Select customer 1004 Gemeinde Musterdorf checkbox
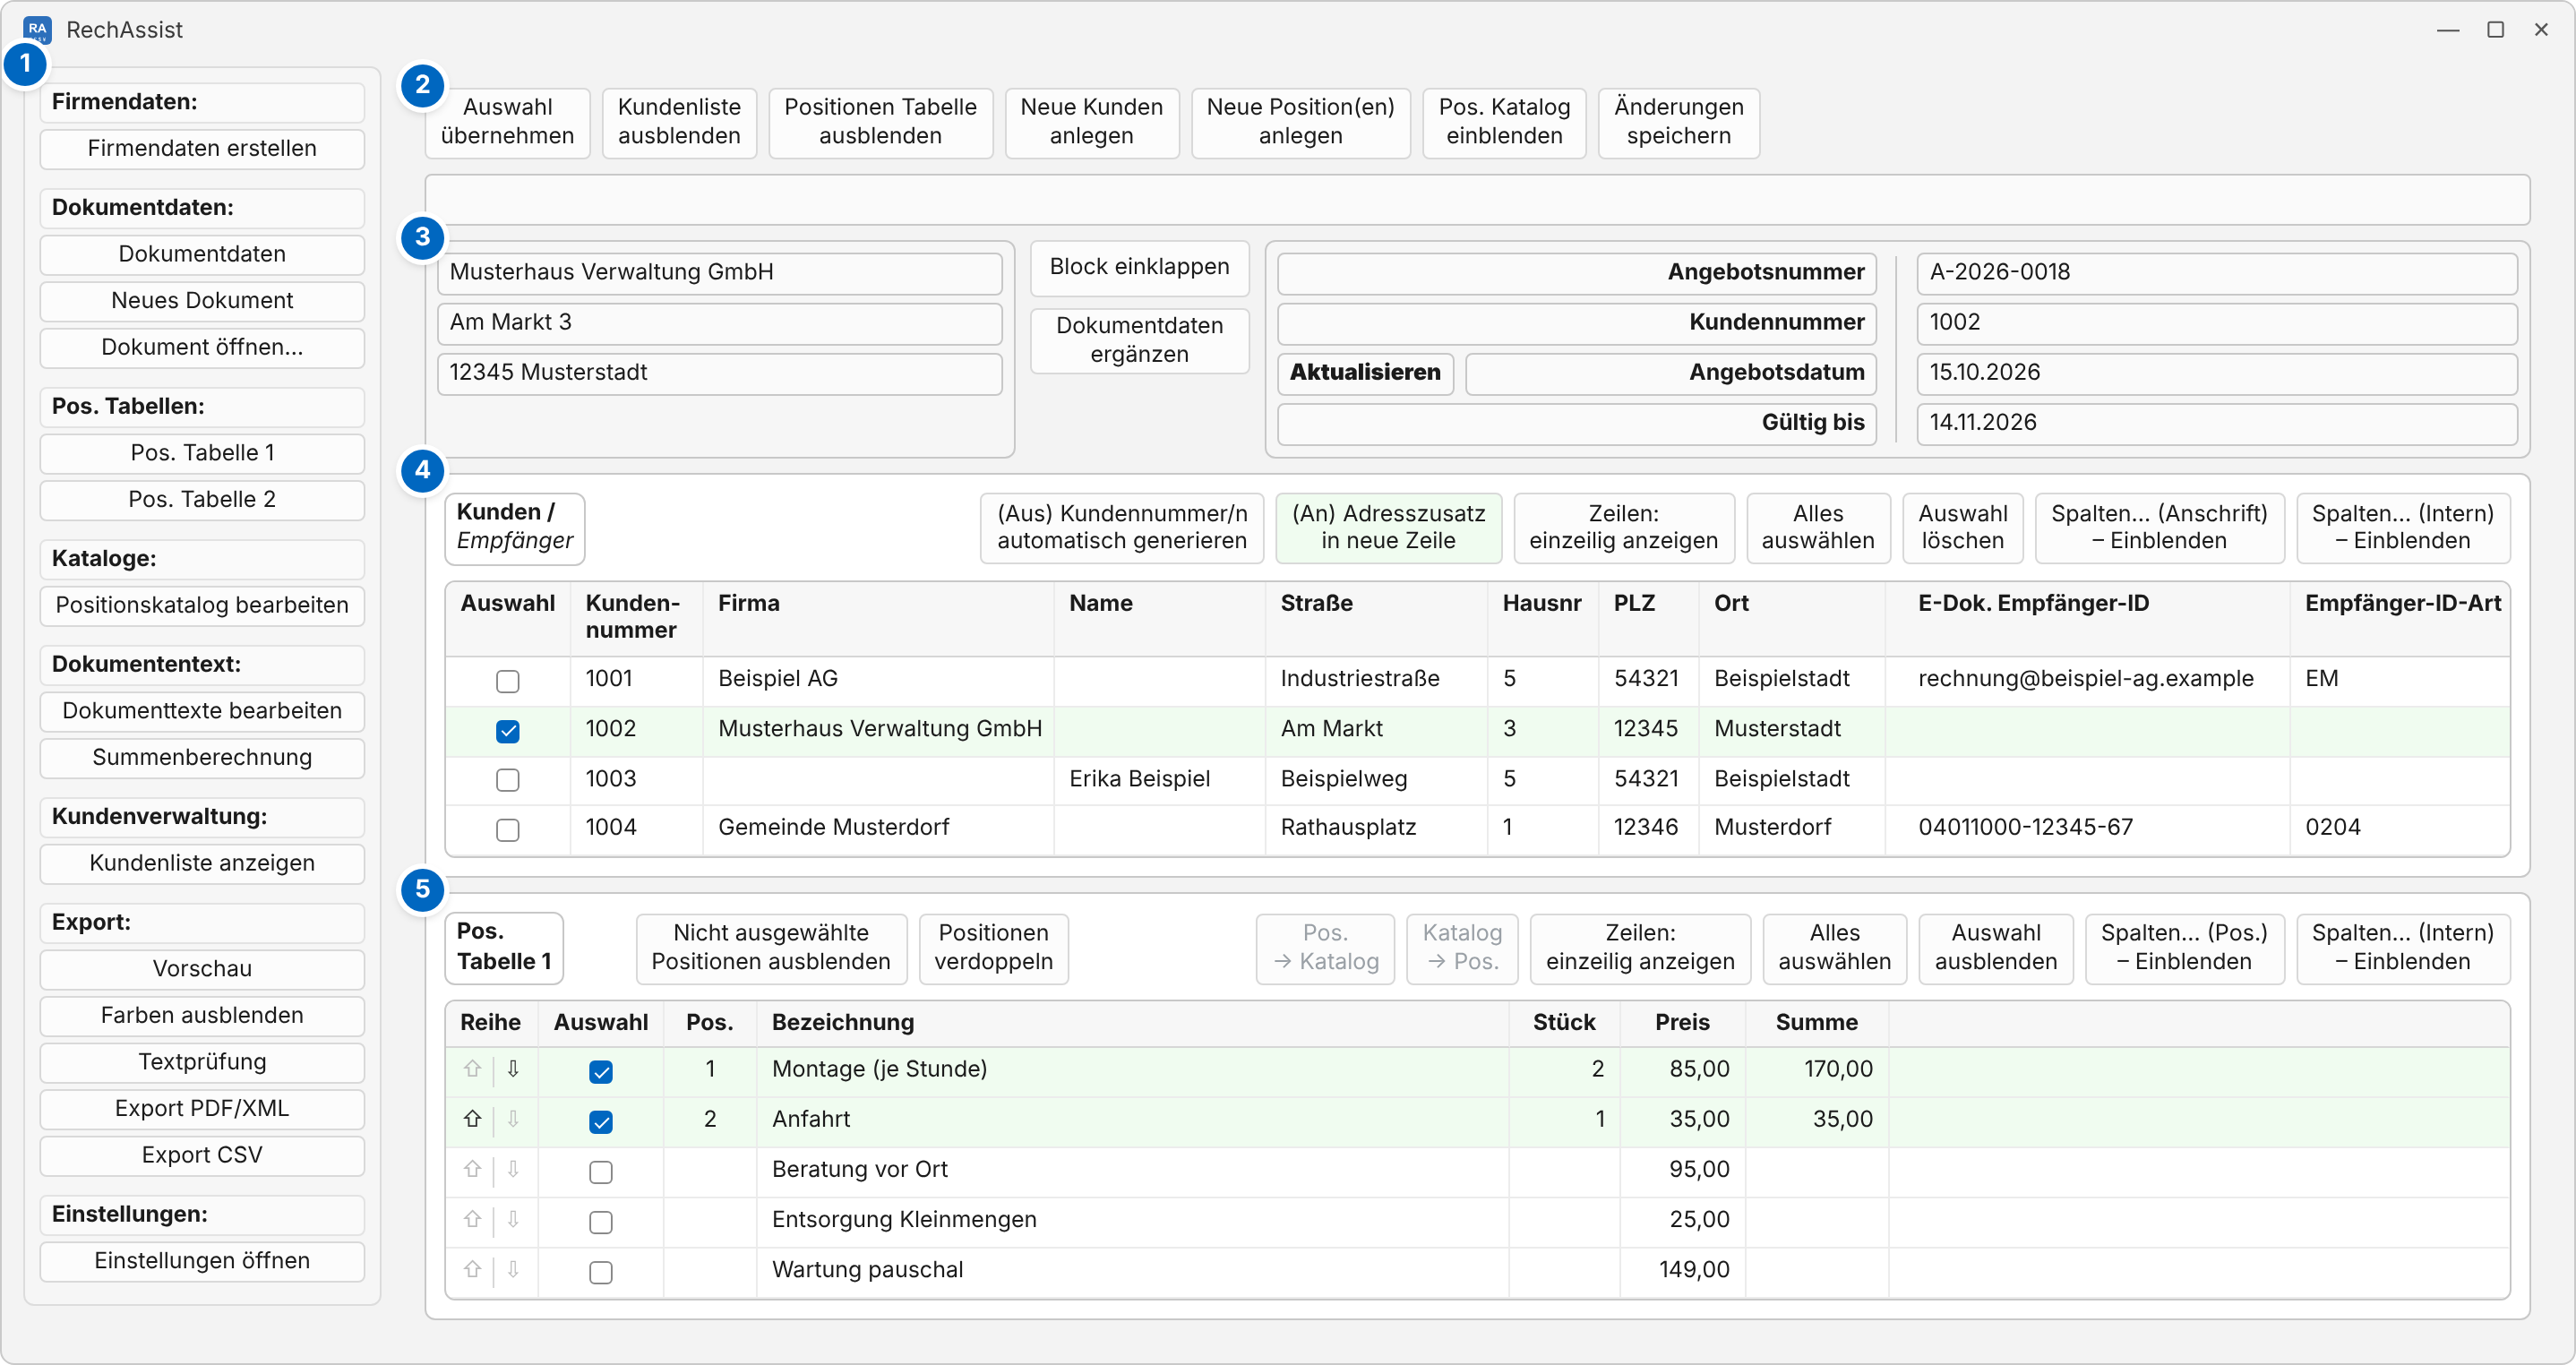 [x=508, y=830]
